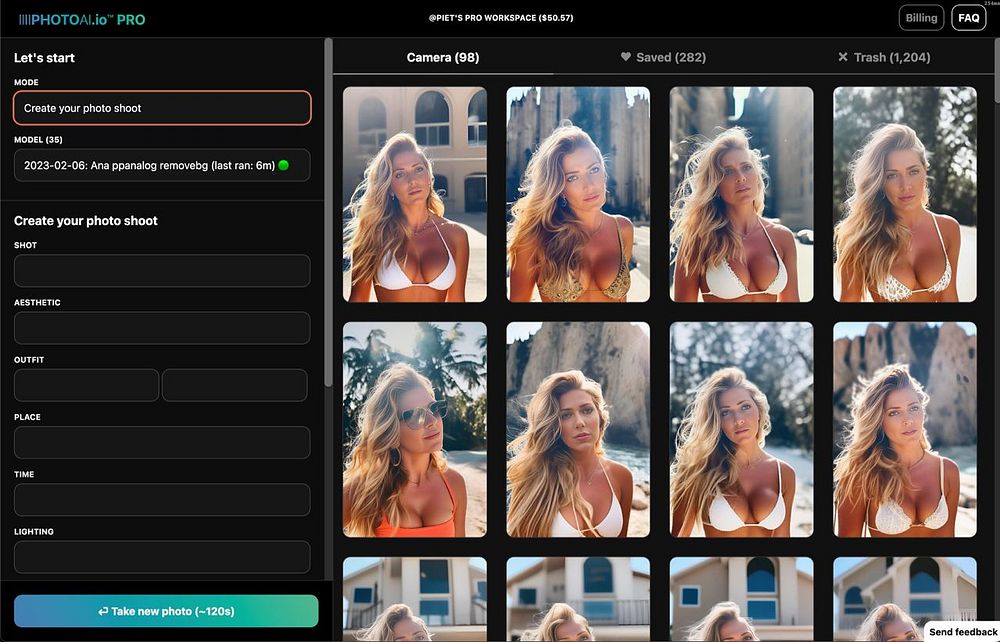
Task: Open the first photo in the third row
Action: 415,599
